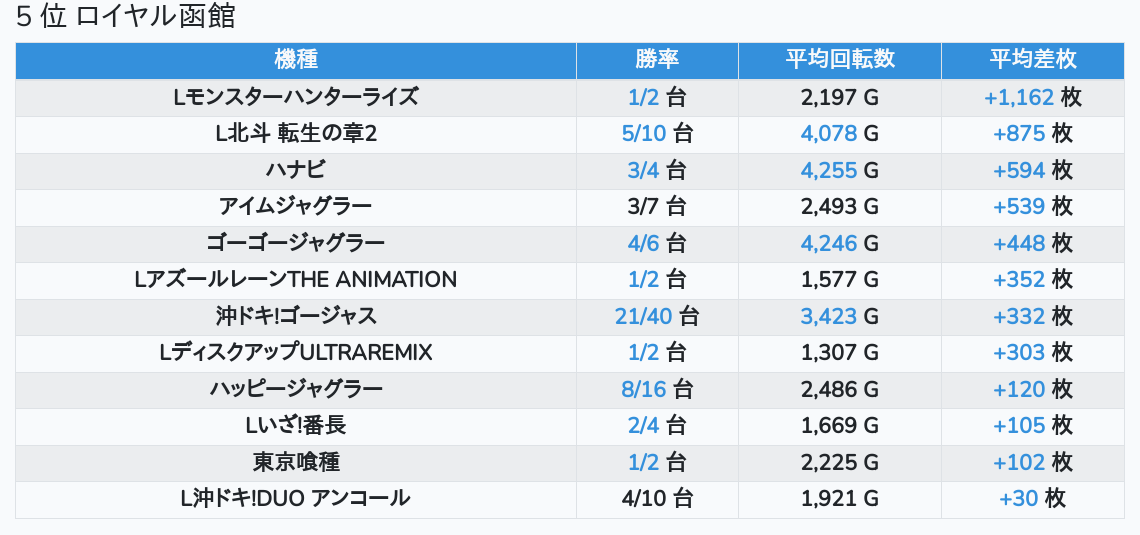
Task: Select the L沖ドキ!DUO アンコール row
Action: tap(295, 499)
